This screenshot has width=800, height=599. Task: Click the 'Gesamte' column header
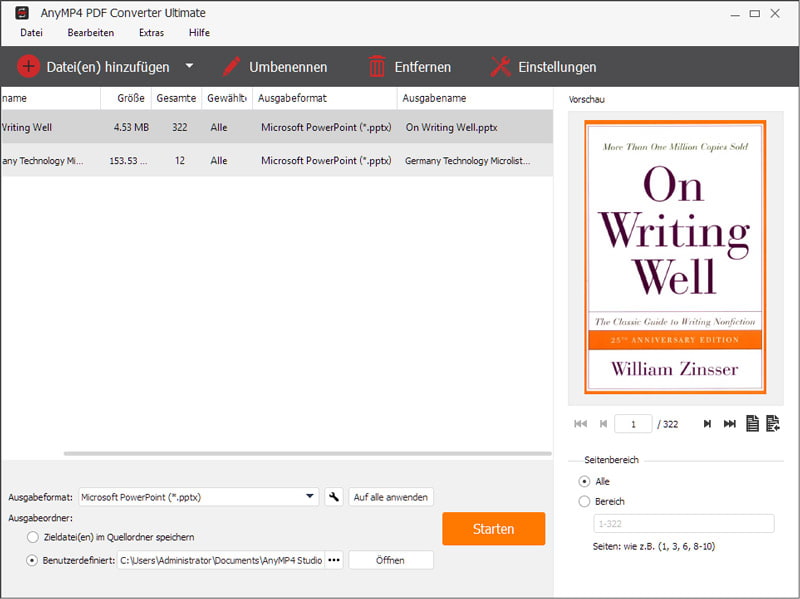tap(177, 98)
